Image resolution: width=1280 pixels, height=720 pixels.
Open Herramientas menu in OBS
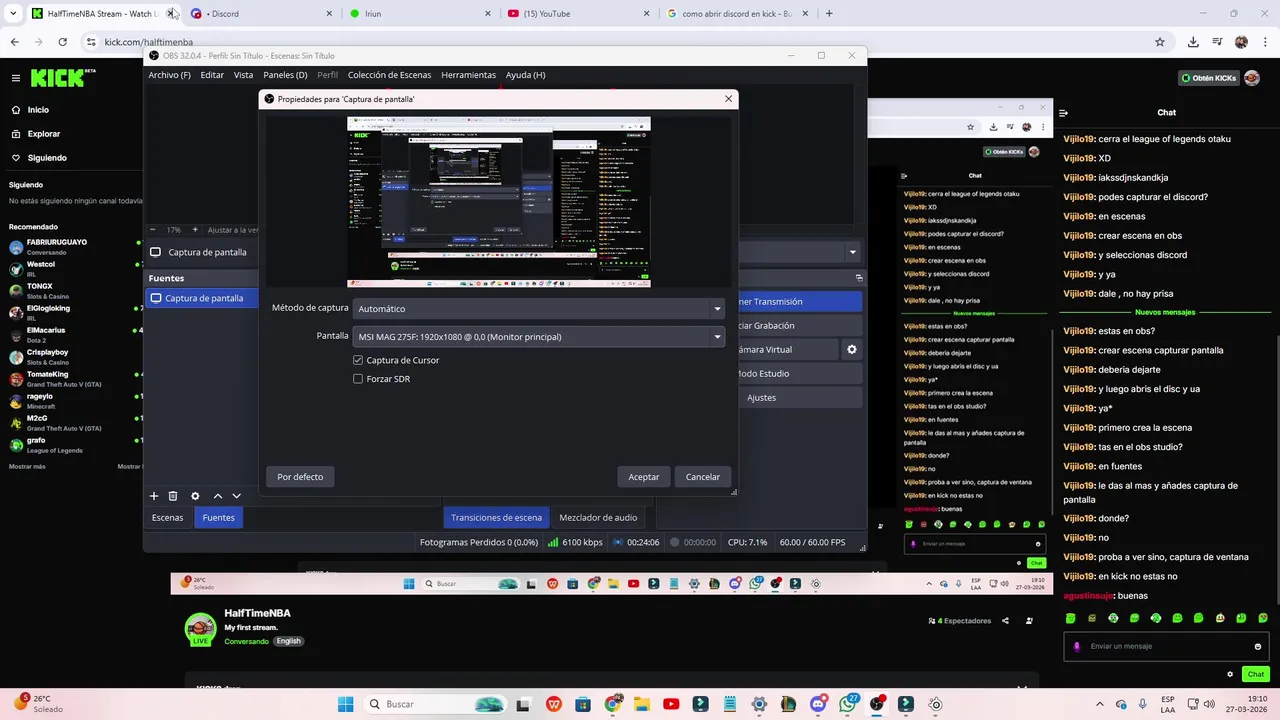468,75
